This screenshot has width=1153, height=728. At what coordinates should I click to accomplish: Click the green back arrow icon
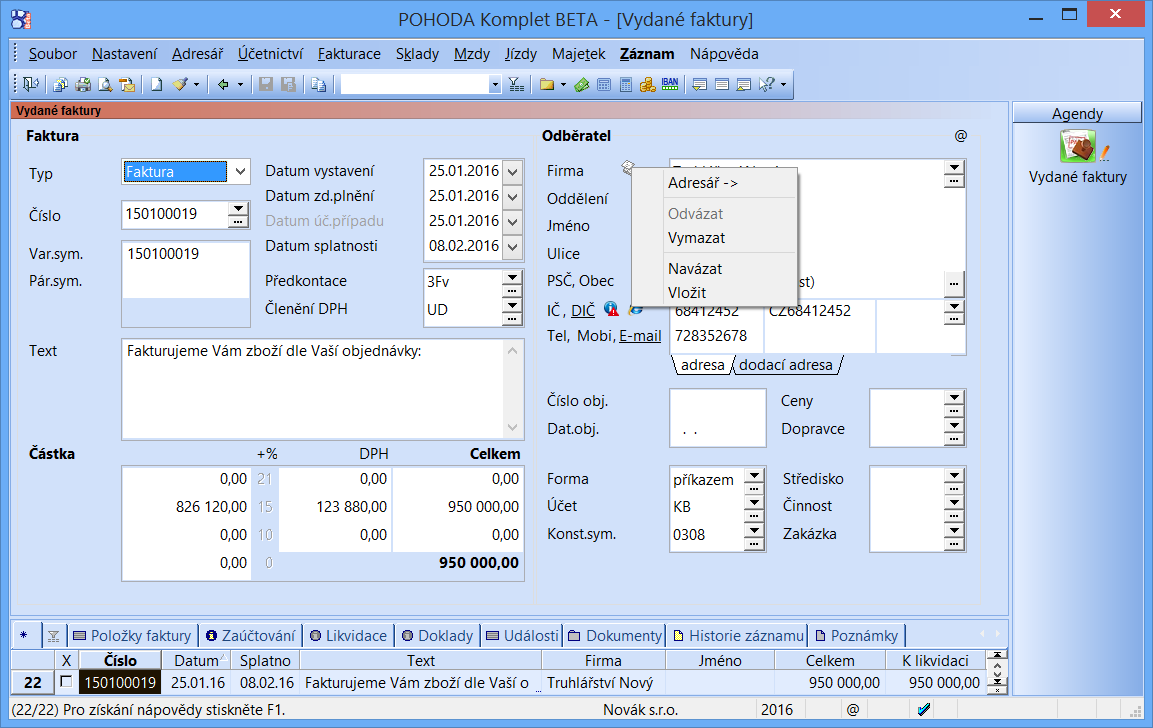point(223,85)
